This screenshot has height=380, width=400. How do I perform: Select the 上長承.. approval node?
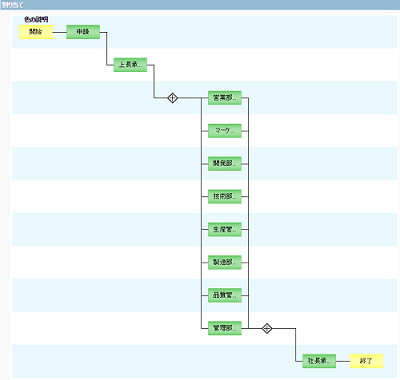[x=130, y=65]
